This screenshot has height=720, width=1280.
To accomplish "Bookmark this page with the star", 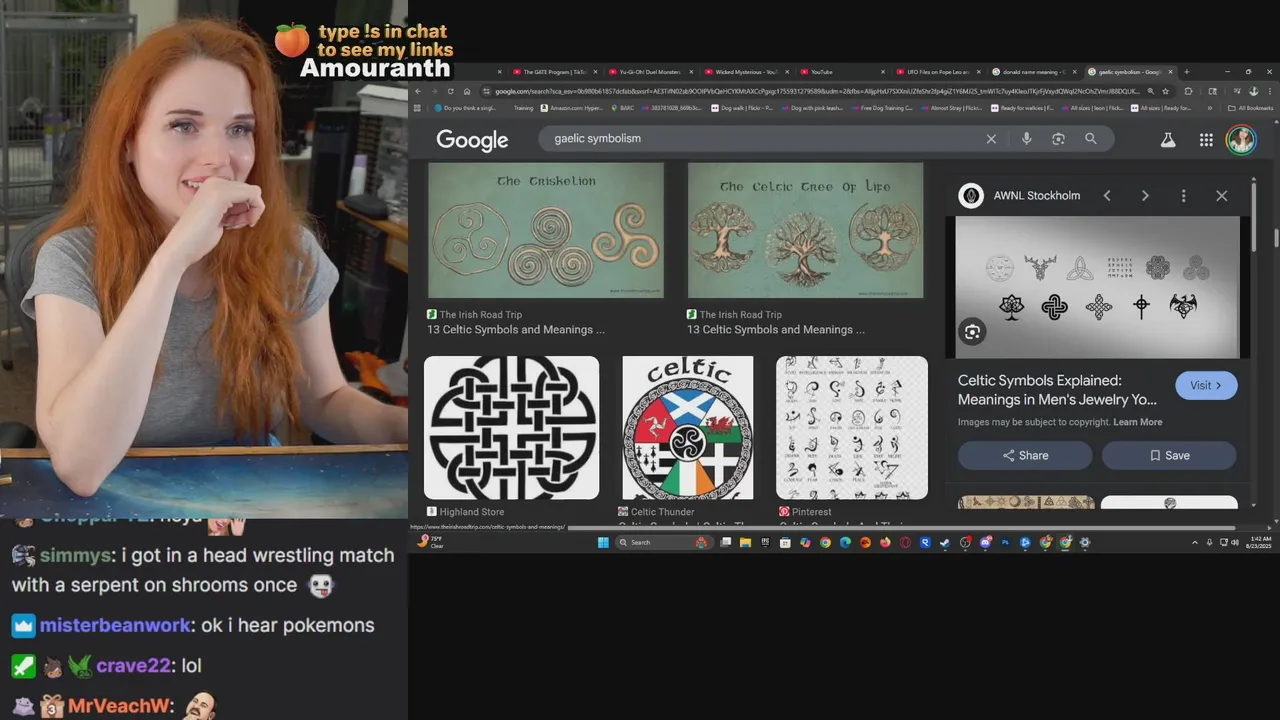I will click(1165, 91).
